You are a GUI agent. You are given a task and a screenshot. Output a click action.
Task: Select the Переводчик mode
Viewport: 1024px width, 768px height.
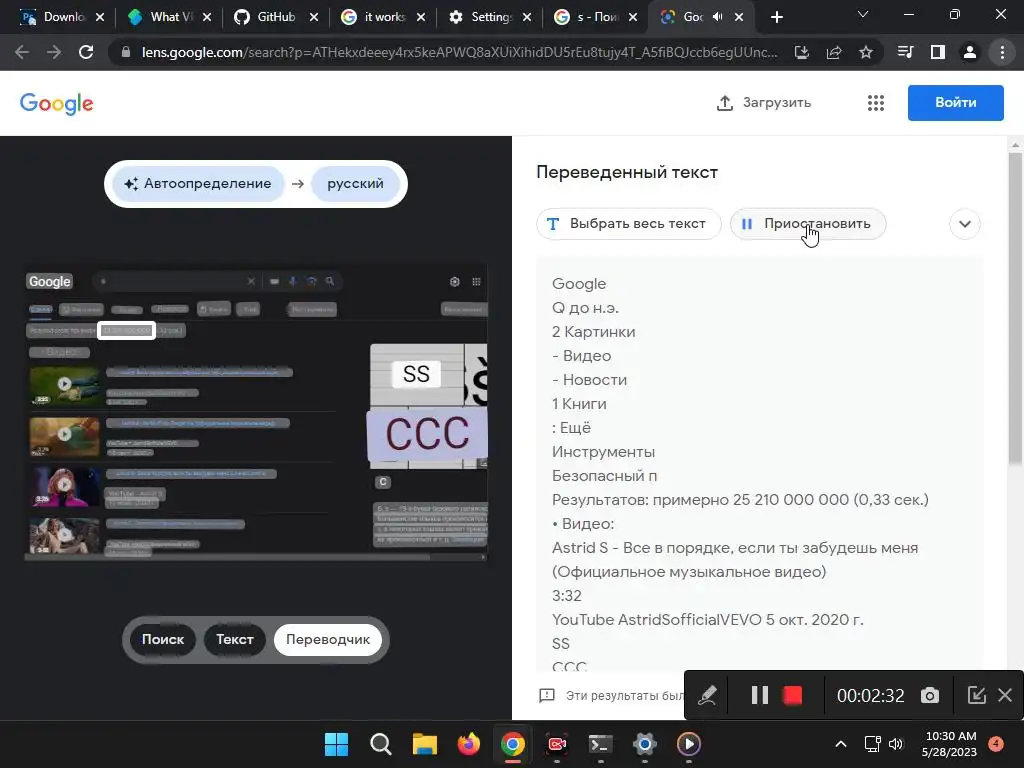(x=328, y=639)
